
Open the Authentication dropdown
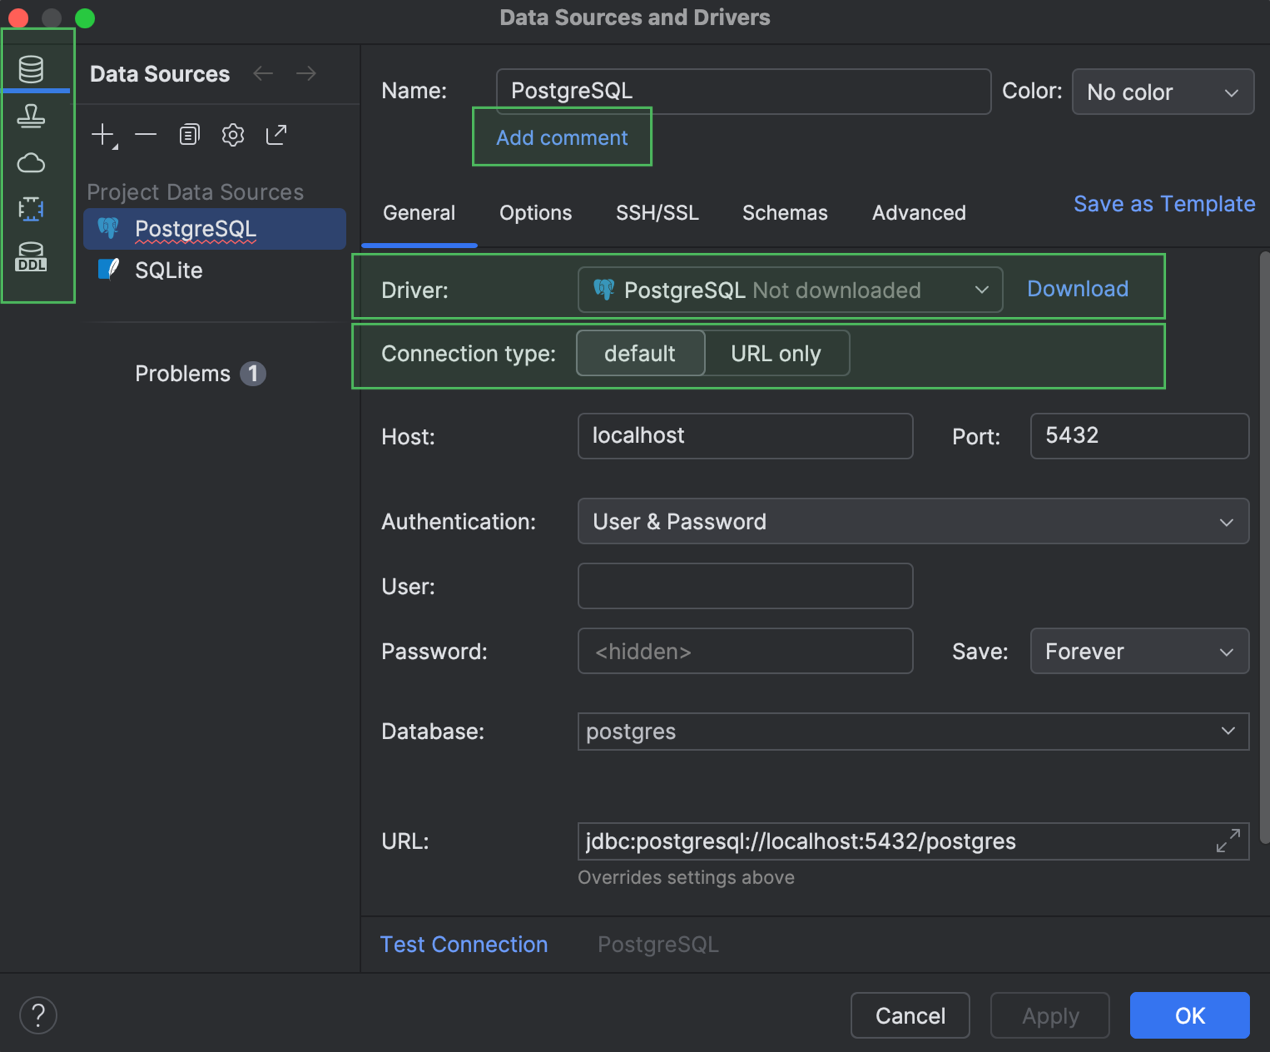[912, 522]
